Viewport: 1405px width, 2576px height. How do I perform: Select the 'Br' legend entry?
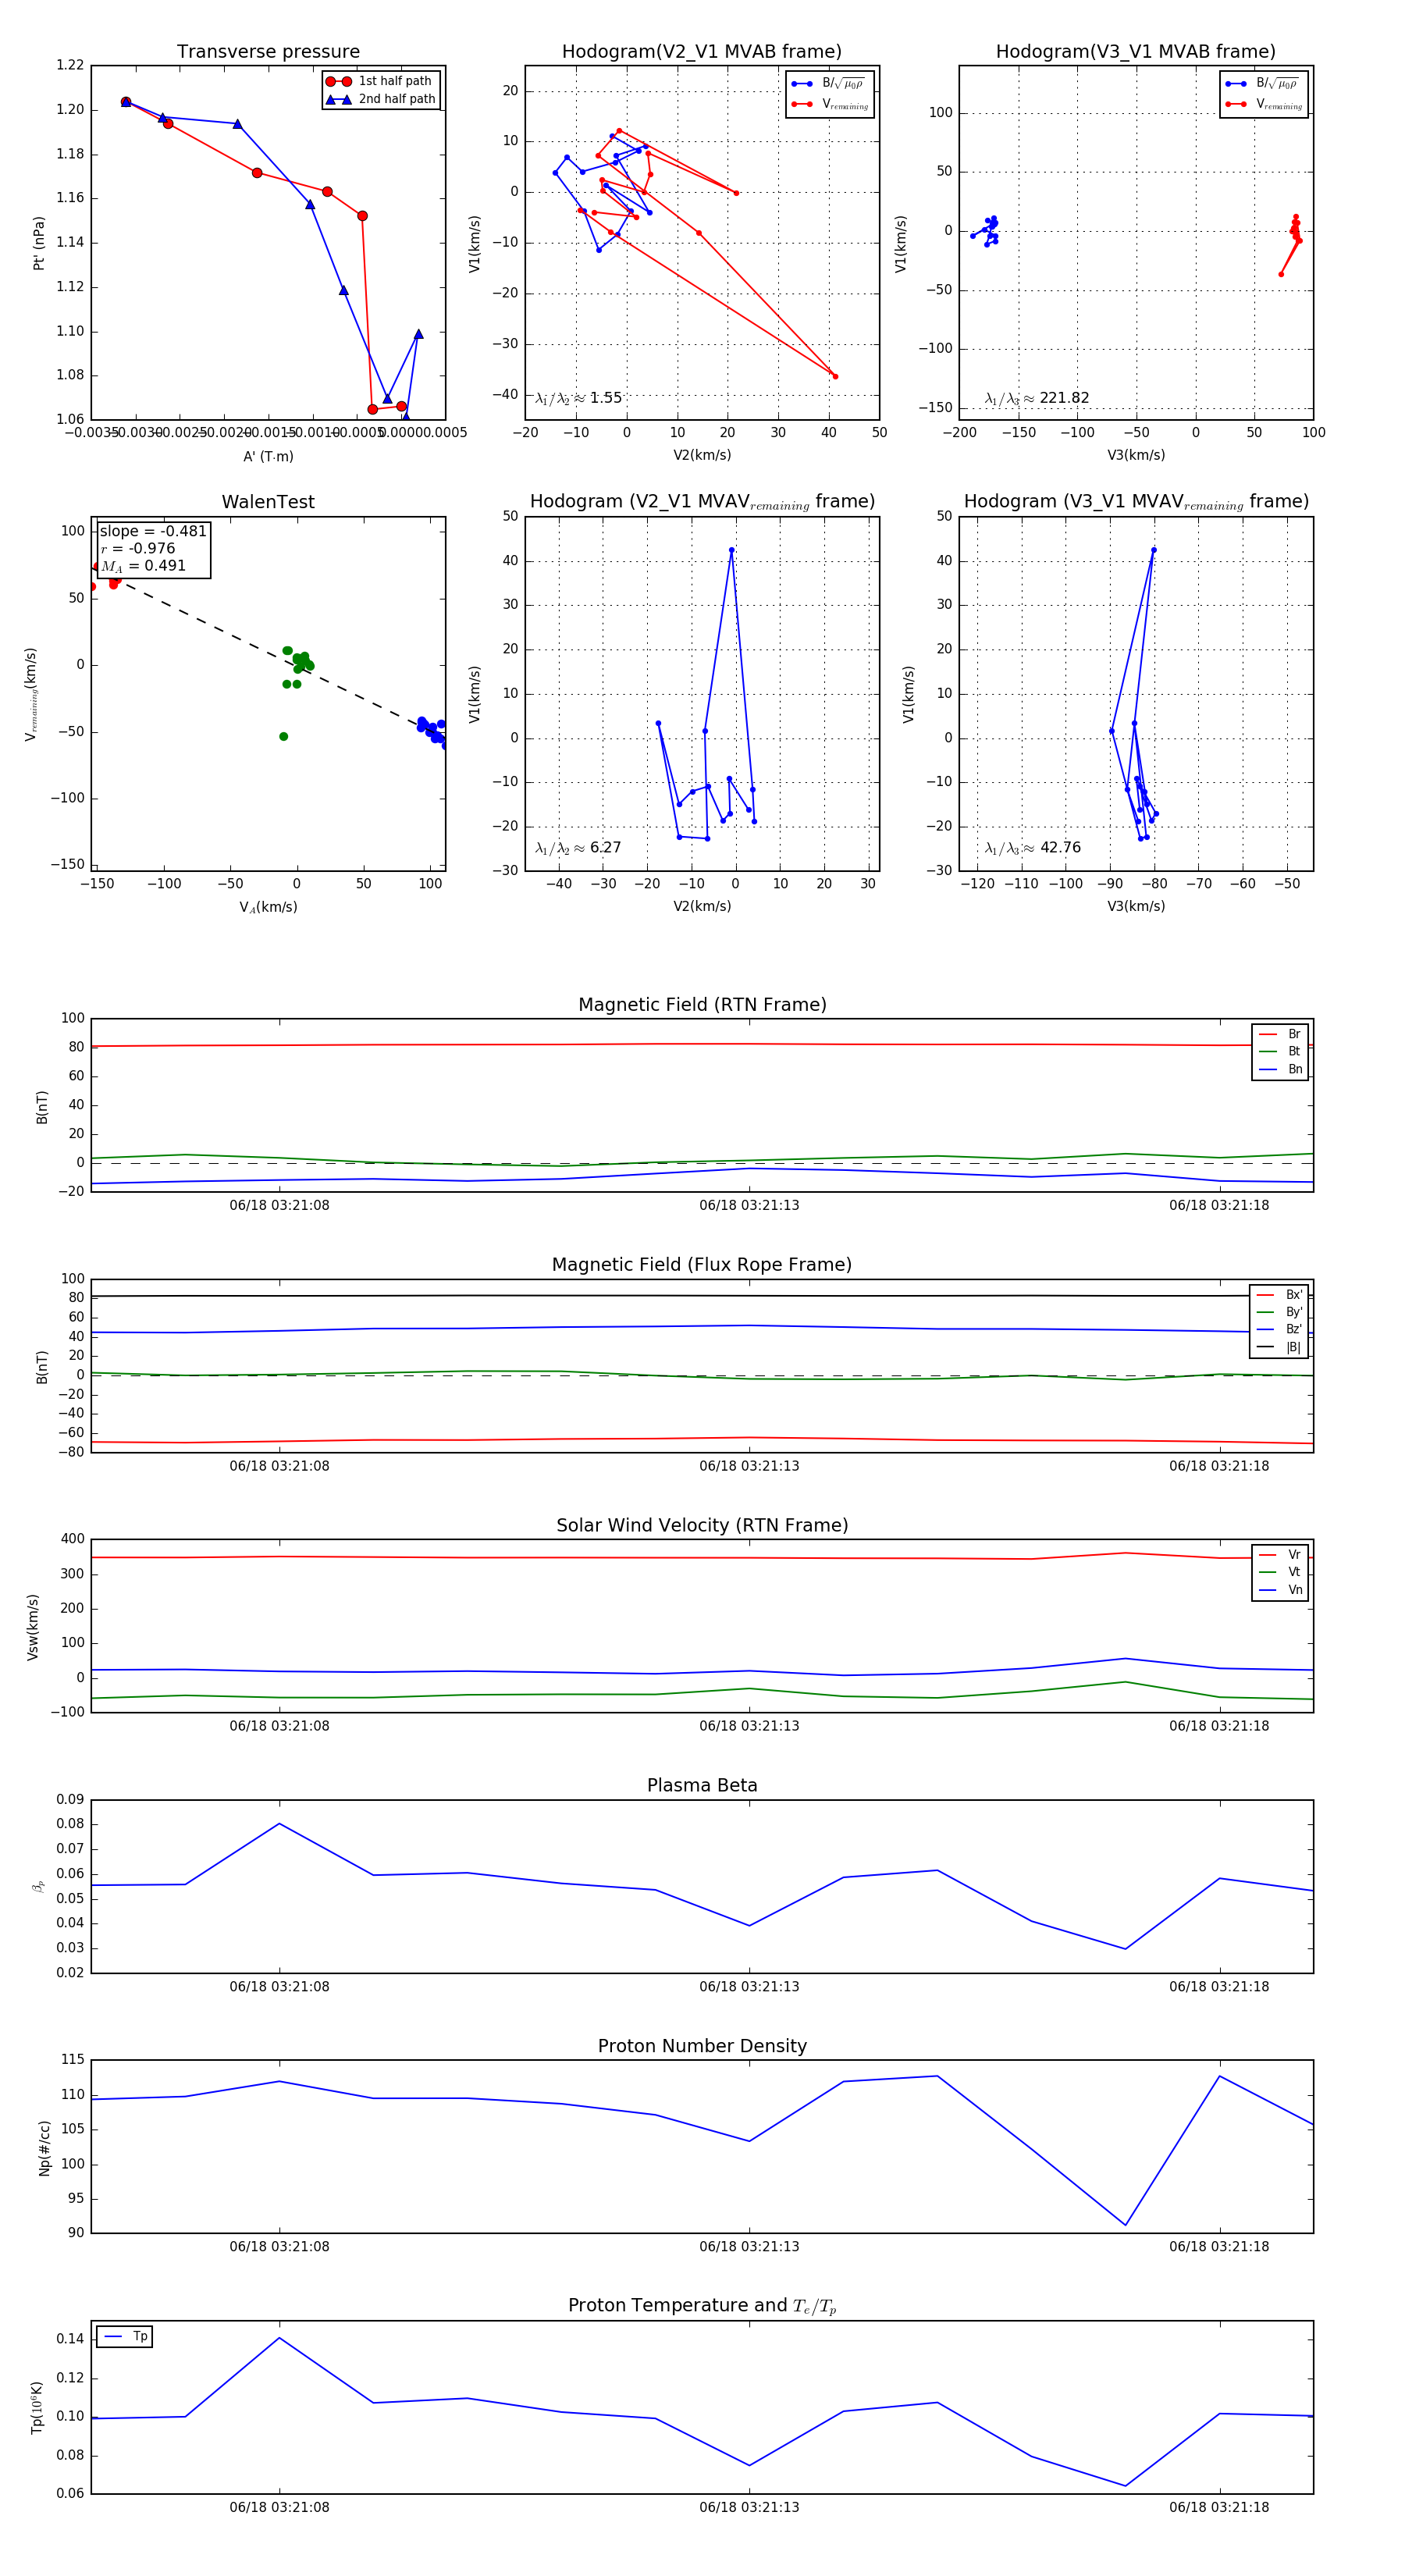(1281, 1034)
